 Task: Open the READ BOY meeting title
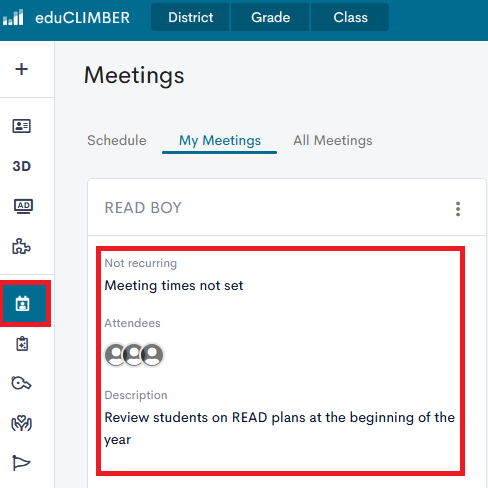coord(143,208)
